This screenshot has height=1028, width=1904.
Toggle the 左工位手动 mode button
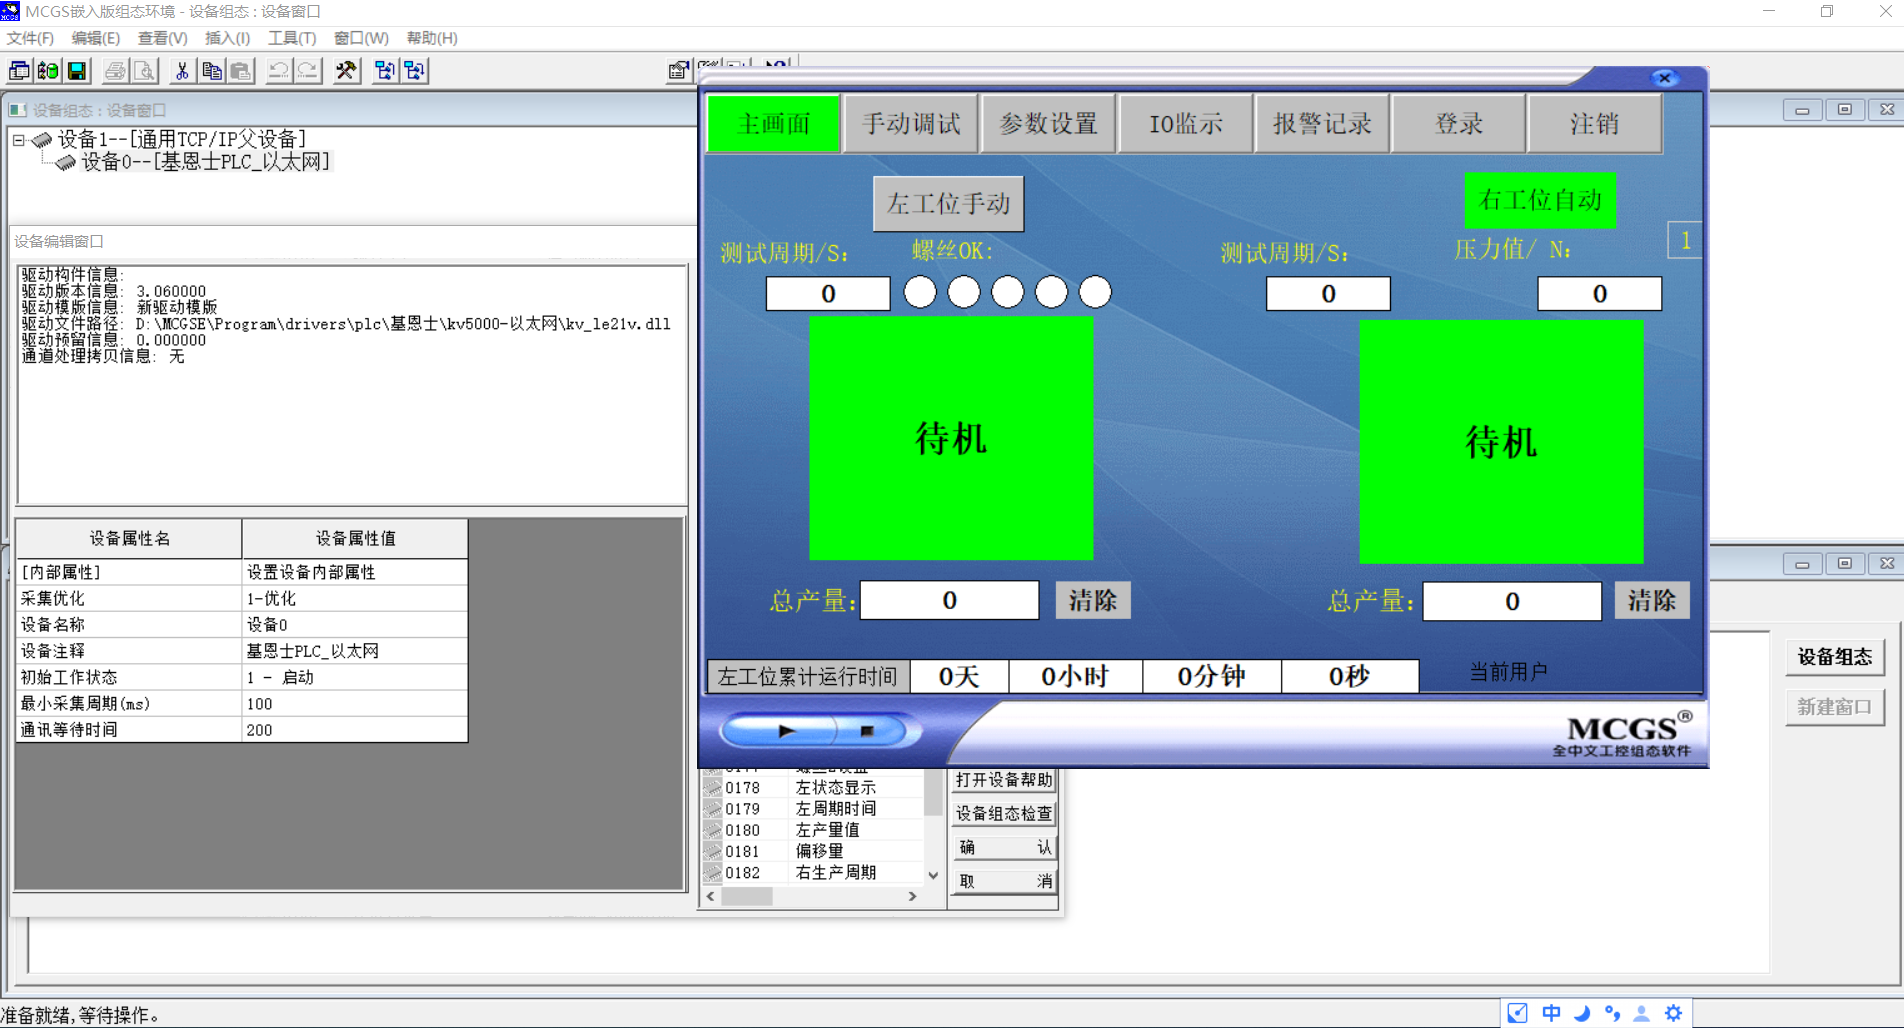[x=948, y=204]
